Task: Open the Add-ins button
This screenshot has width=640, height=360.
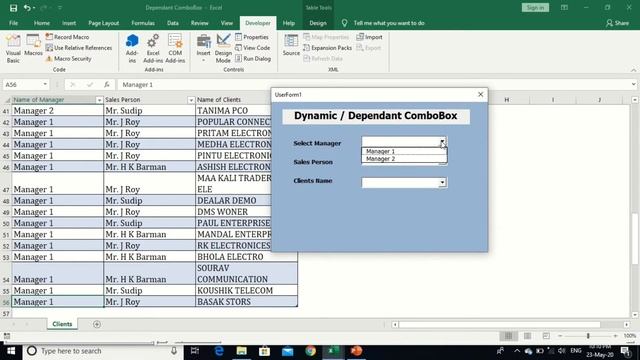Action: point(132,48)
